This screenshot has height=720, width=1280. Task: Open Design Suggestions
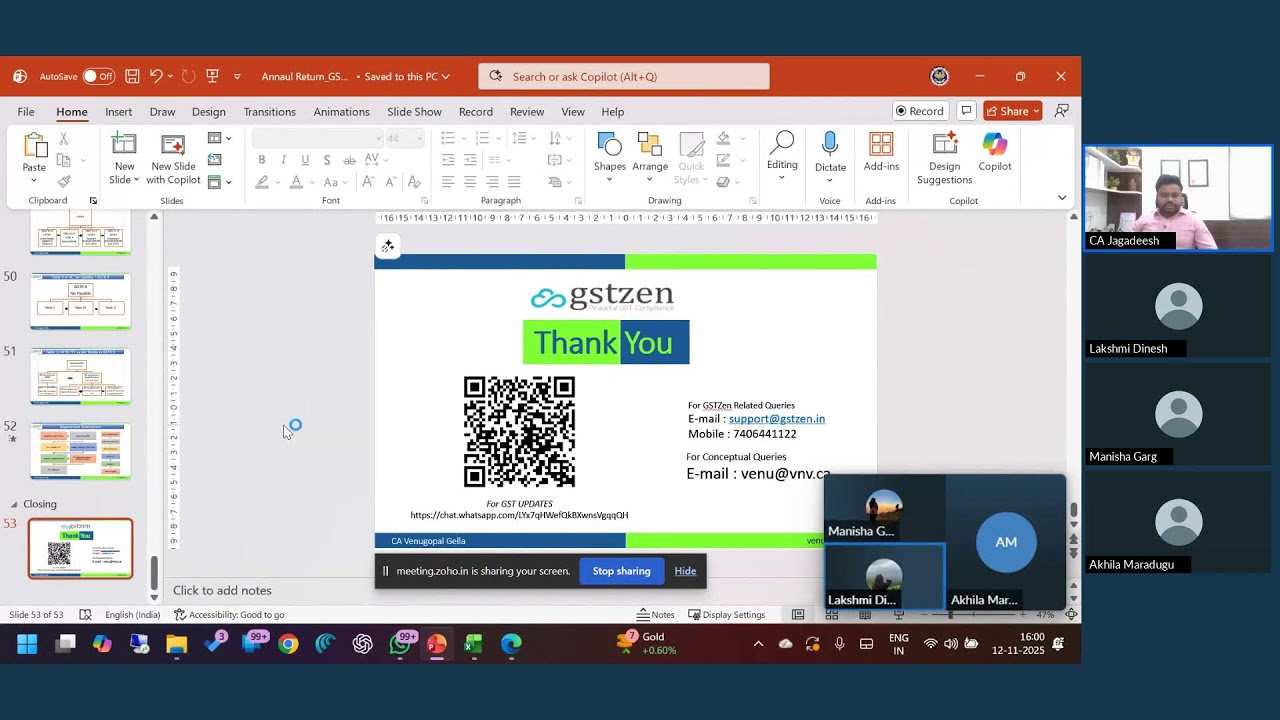coord(944,158)
